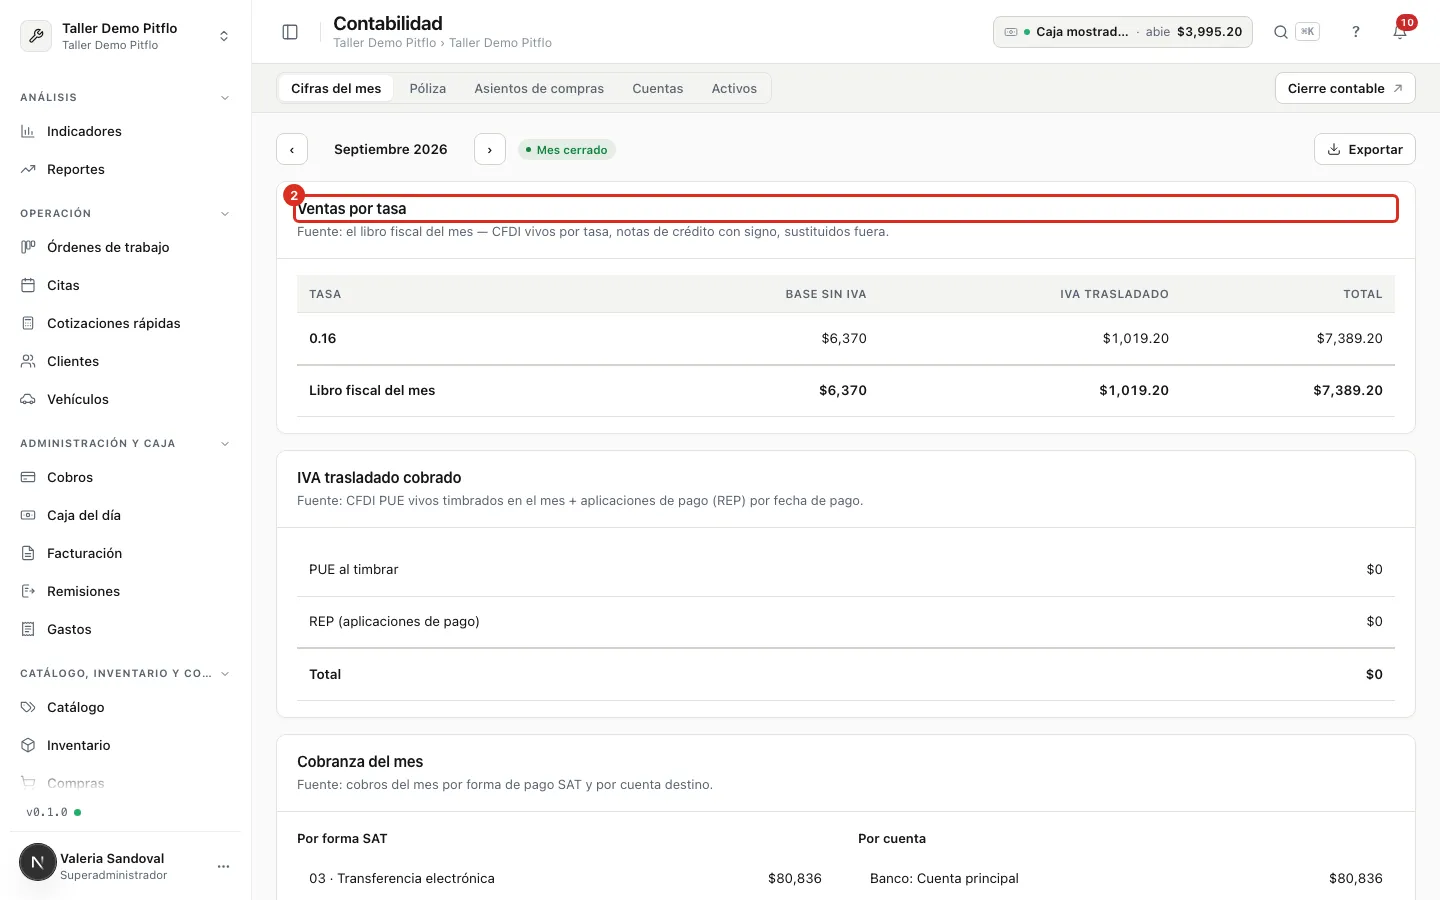Go to previous month arrow
The width and height of the screenshot is (1440, 900).
[x=292, y=150]
